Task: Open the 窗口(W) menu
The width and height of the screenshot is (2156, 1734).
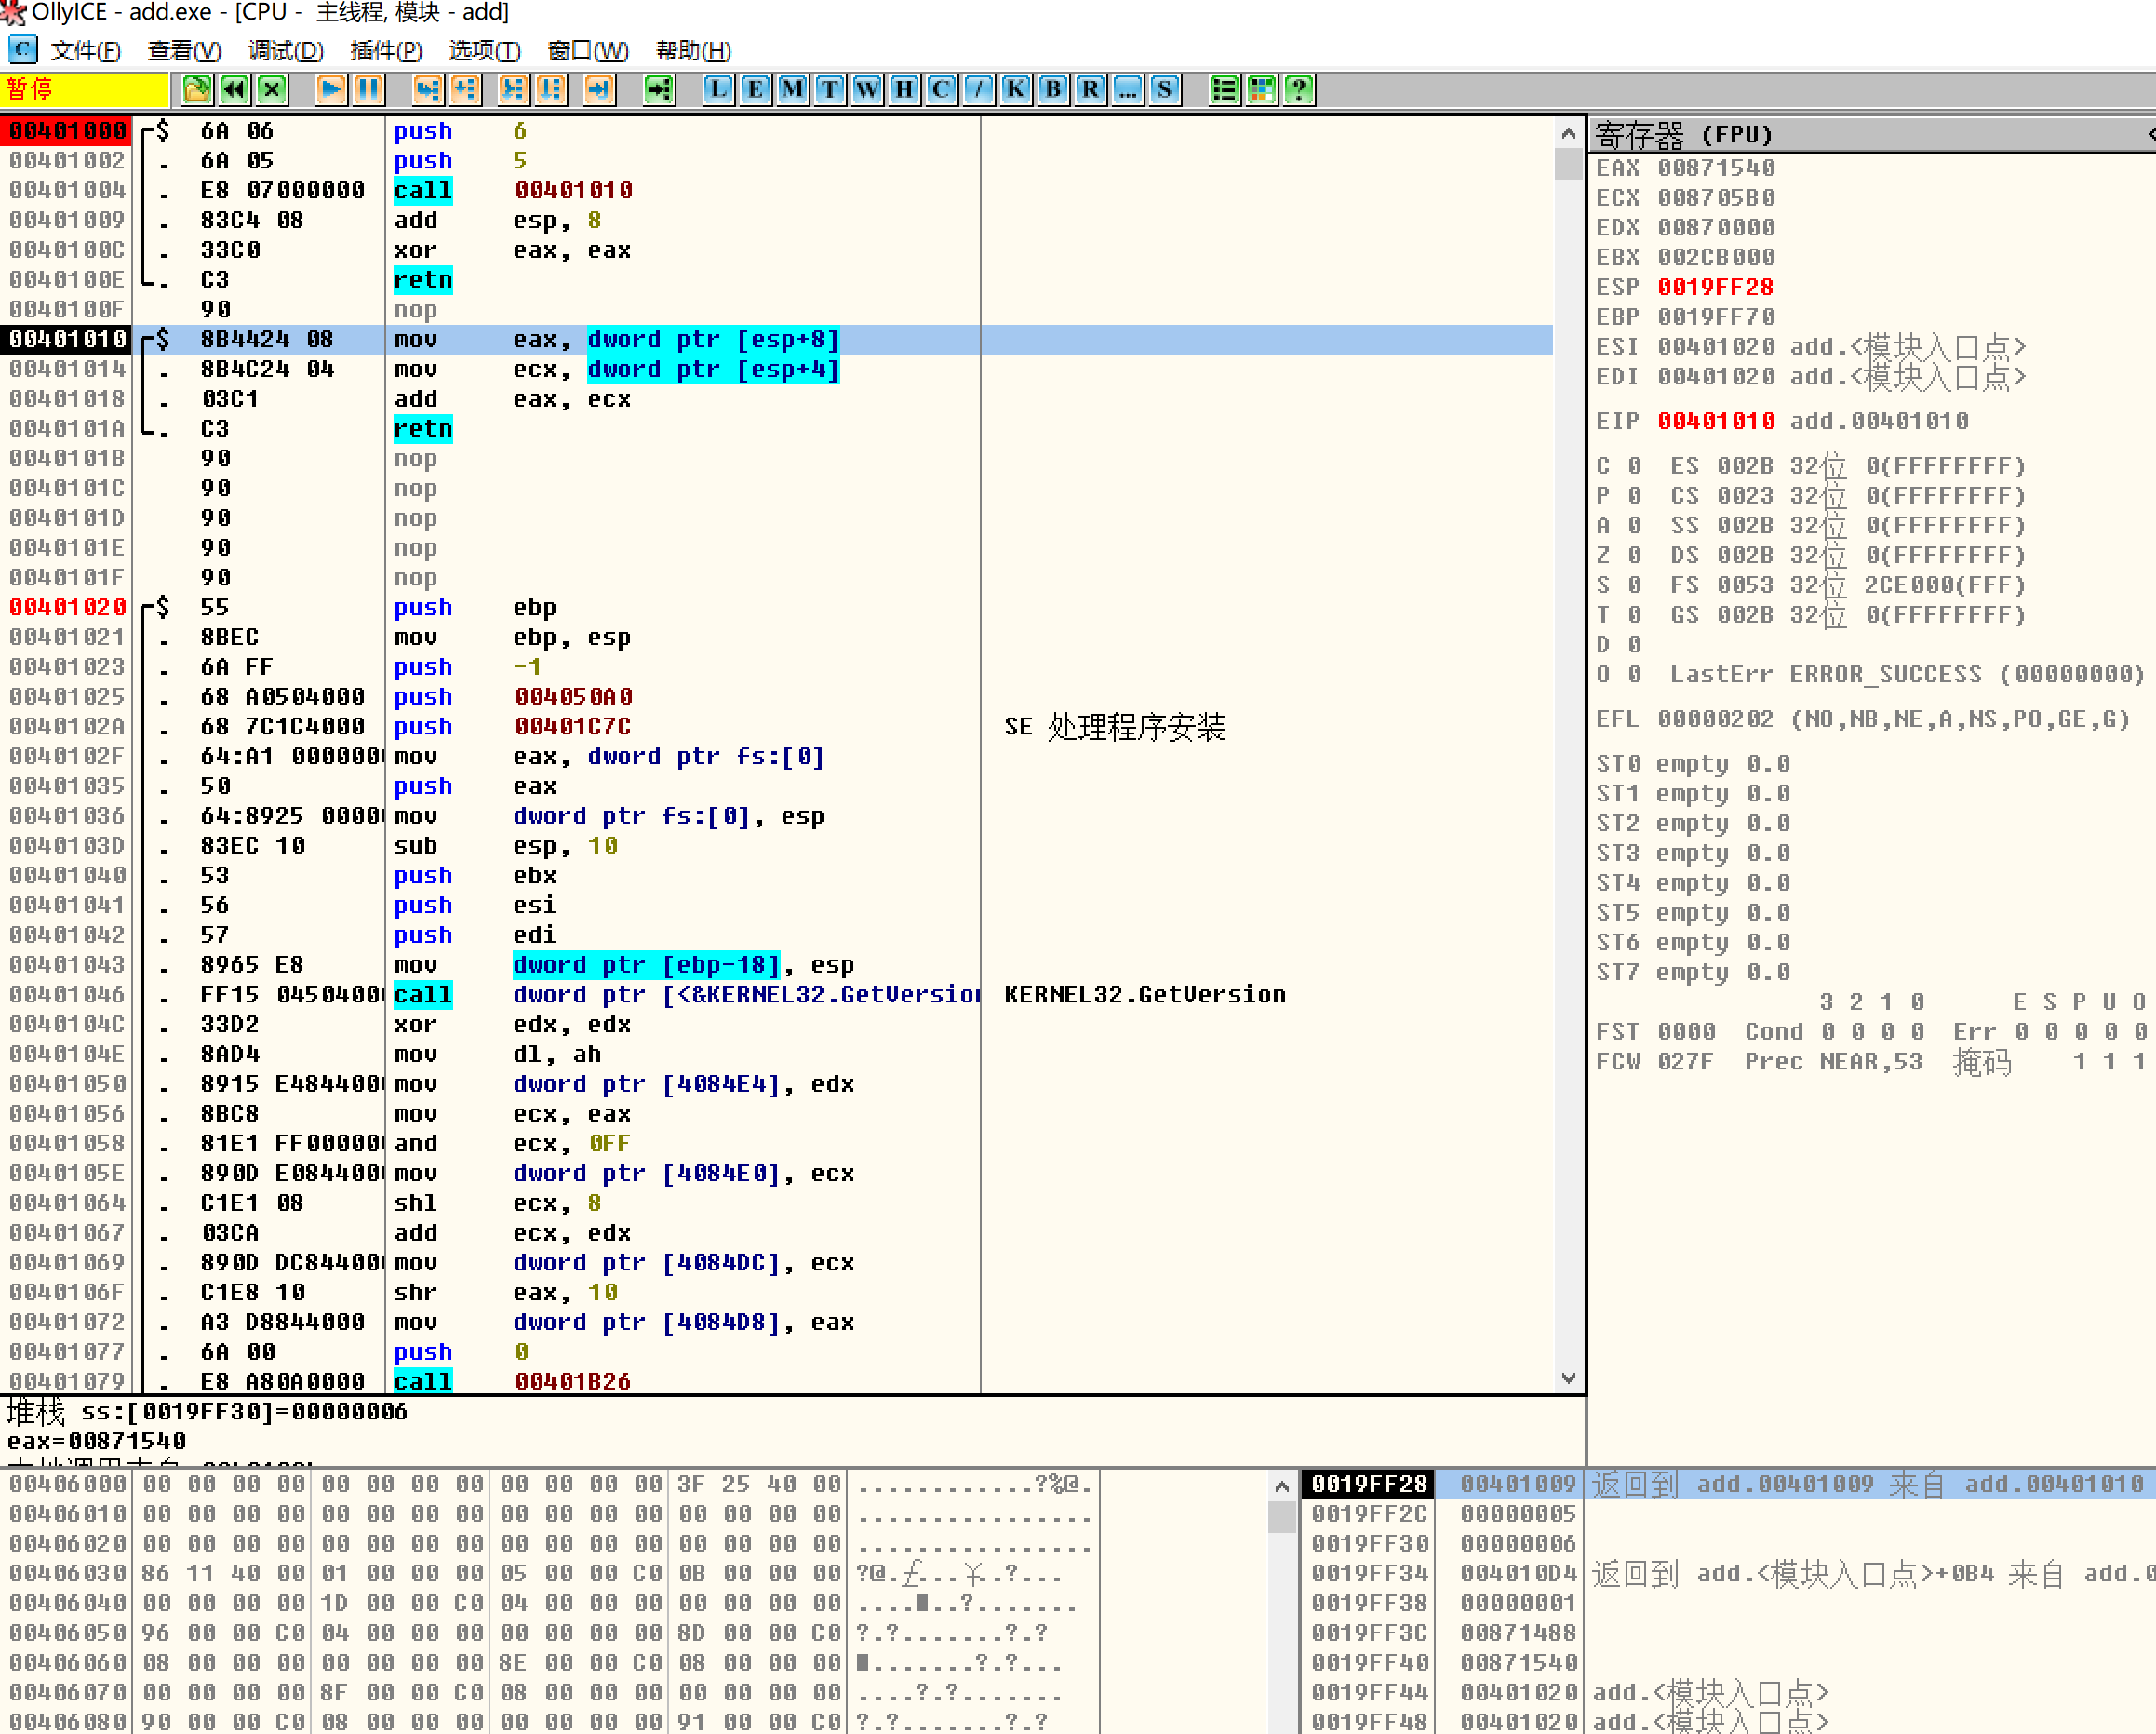Action: 588,50
